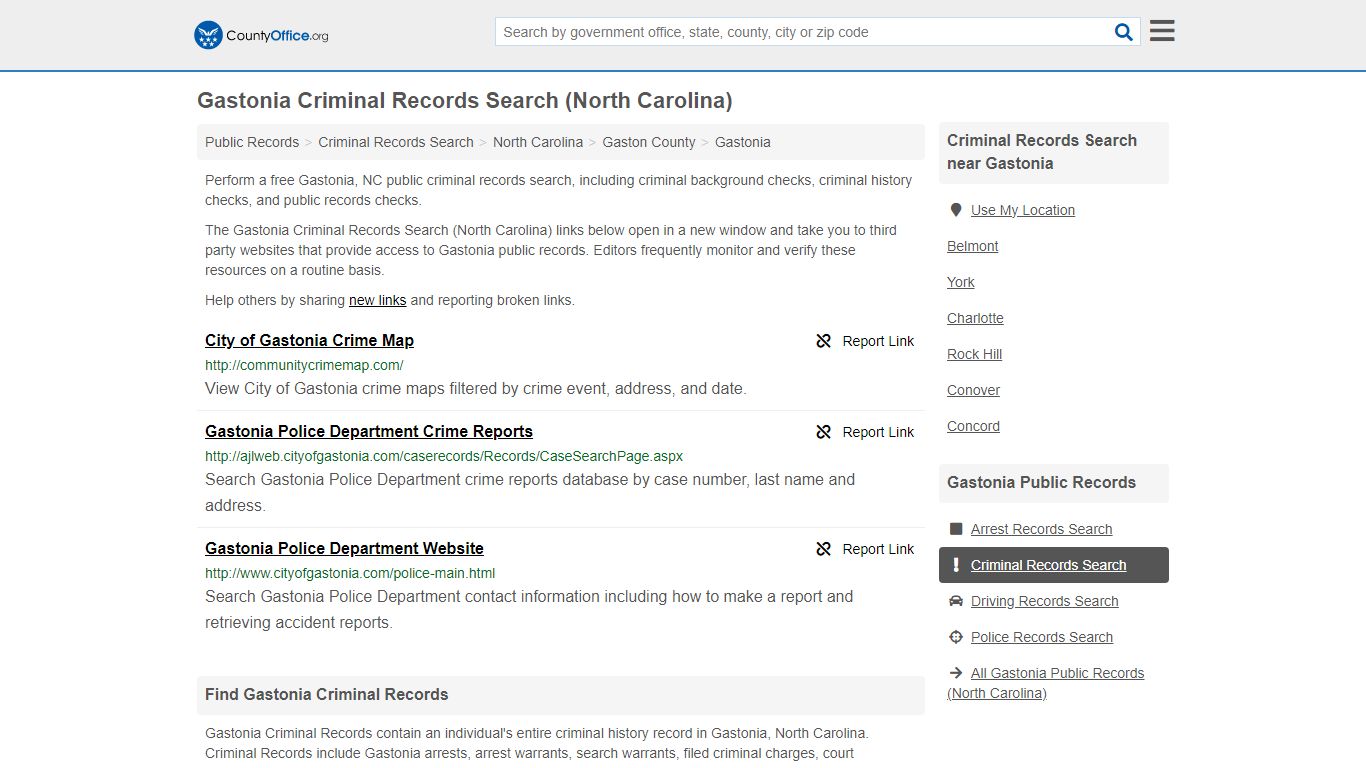Select the Gastonia breadcrumb
This screenshot has width=1366, height=768.
coord(743,142)
